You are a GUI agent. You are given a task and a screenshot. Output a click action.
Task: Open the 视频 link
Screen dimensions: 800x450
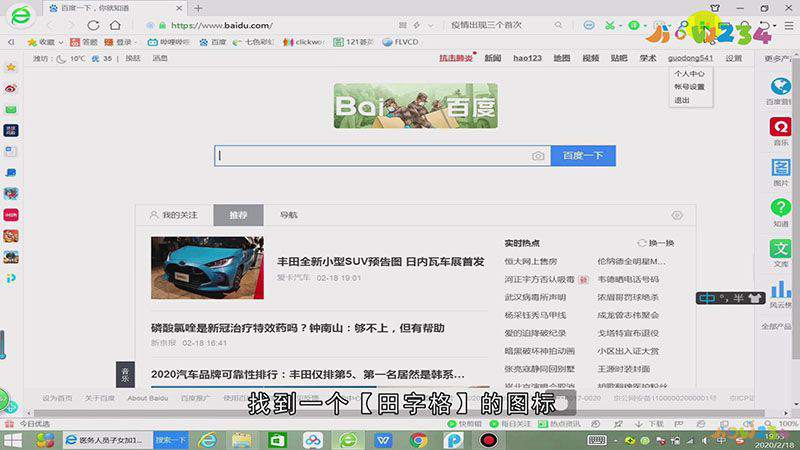590,58
